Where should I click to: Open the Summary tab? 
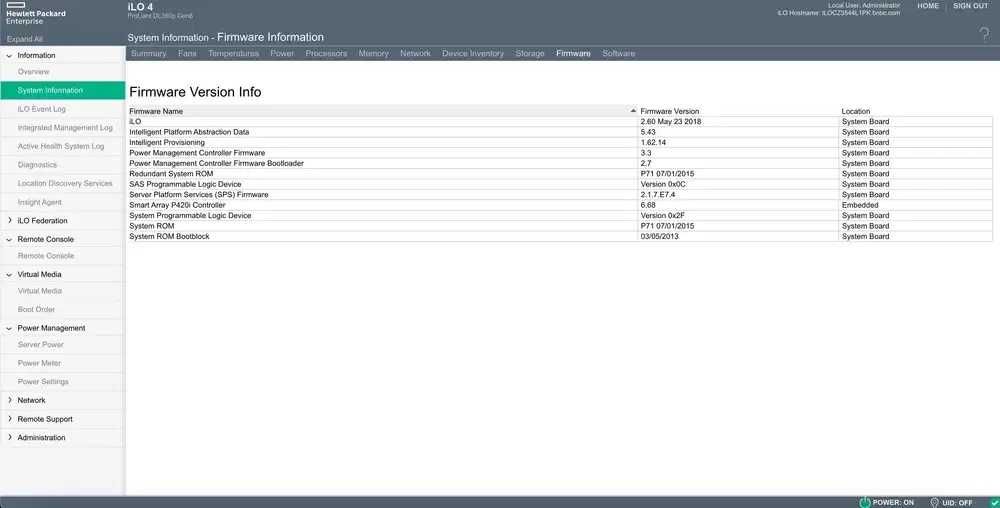tap(149, 54)
